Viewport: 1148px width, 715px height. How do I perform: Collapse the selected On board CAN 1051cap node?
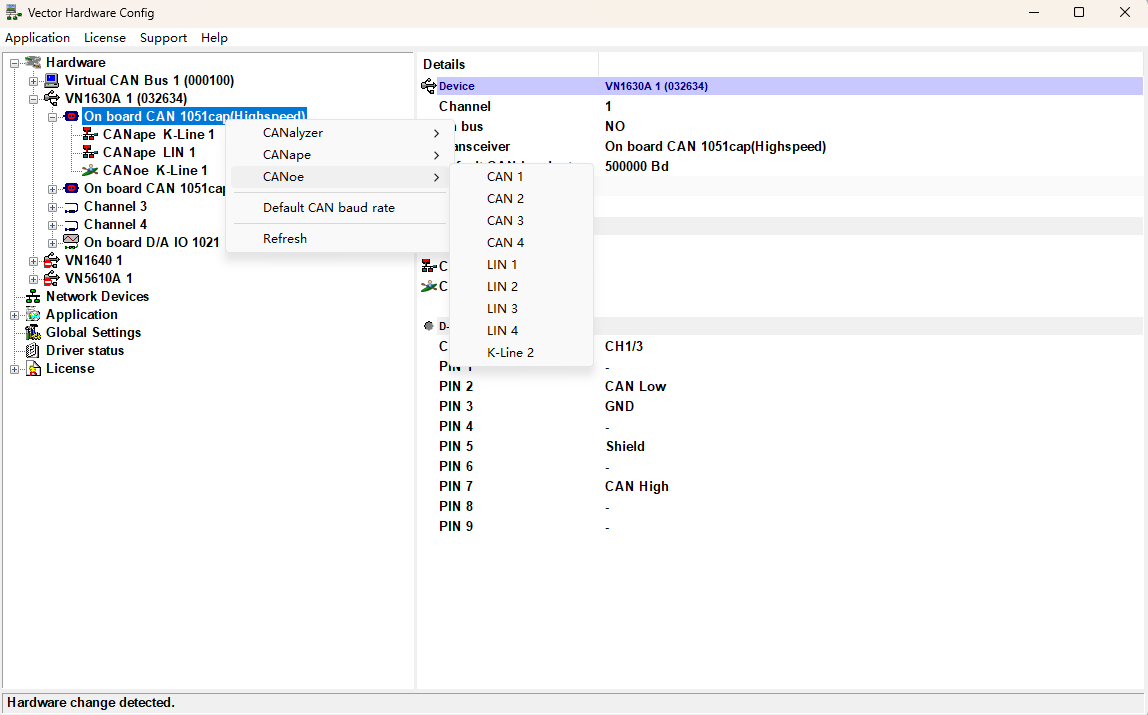52,117
